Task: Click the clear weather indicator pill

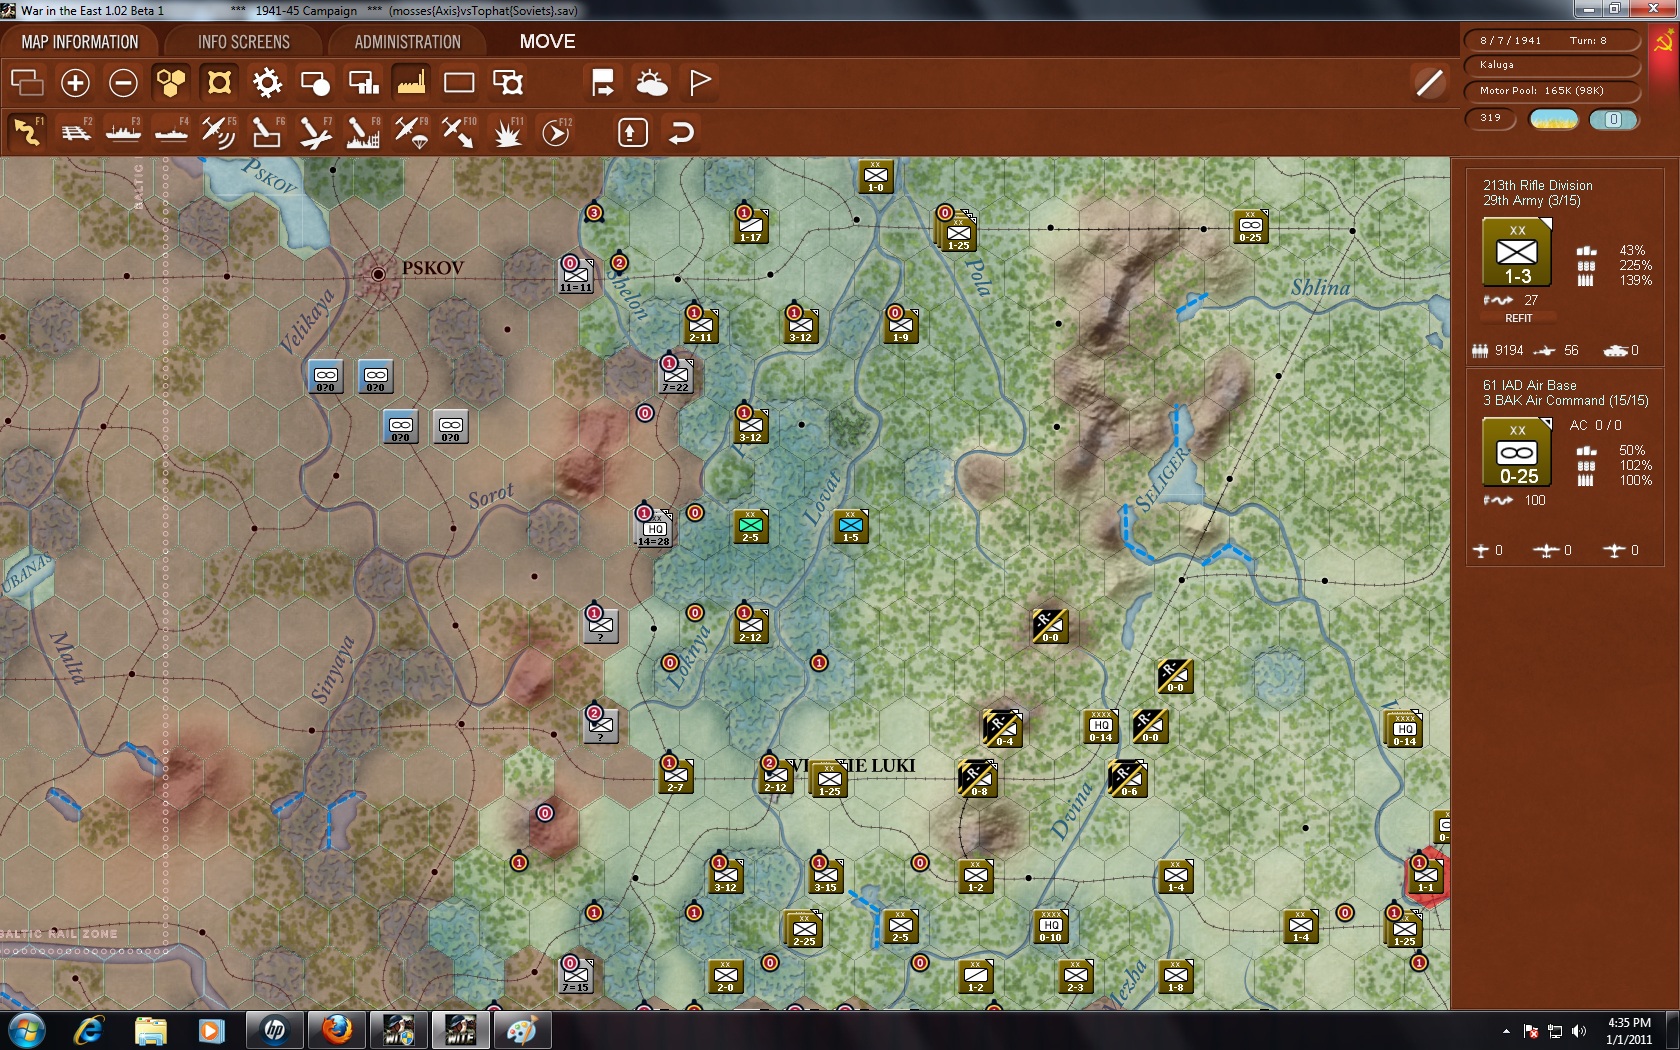Action: (x=1554, y=120)
